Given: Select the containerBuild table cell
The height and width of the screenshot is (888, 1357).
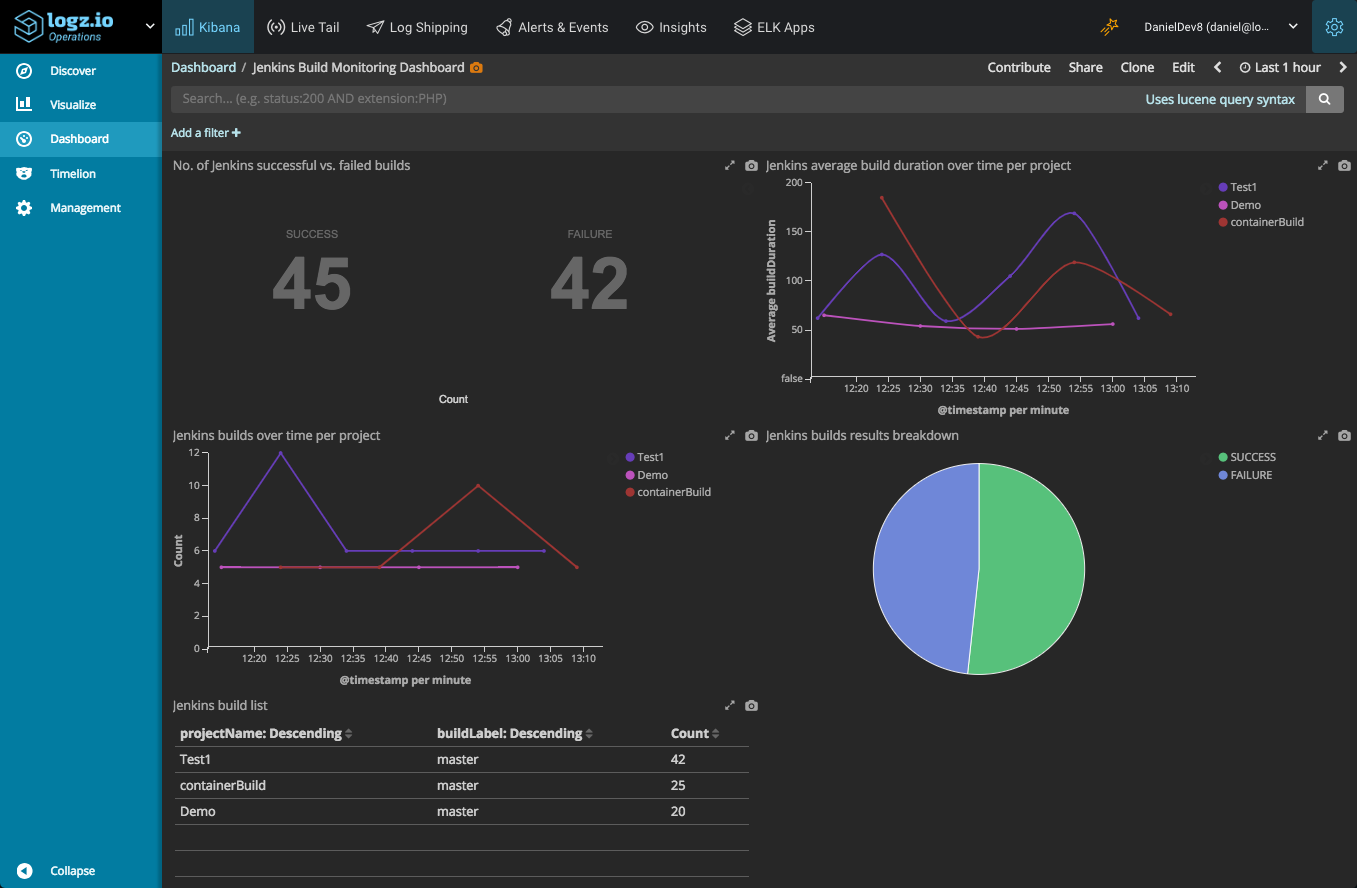Looking at the screenshot, I should click(x=223, y=785).
